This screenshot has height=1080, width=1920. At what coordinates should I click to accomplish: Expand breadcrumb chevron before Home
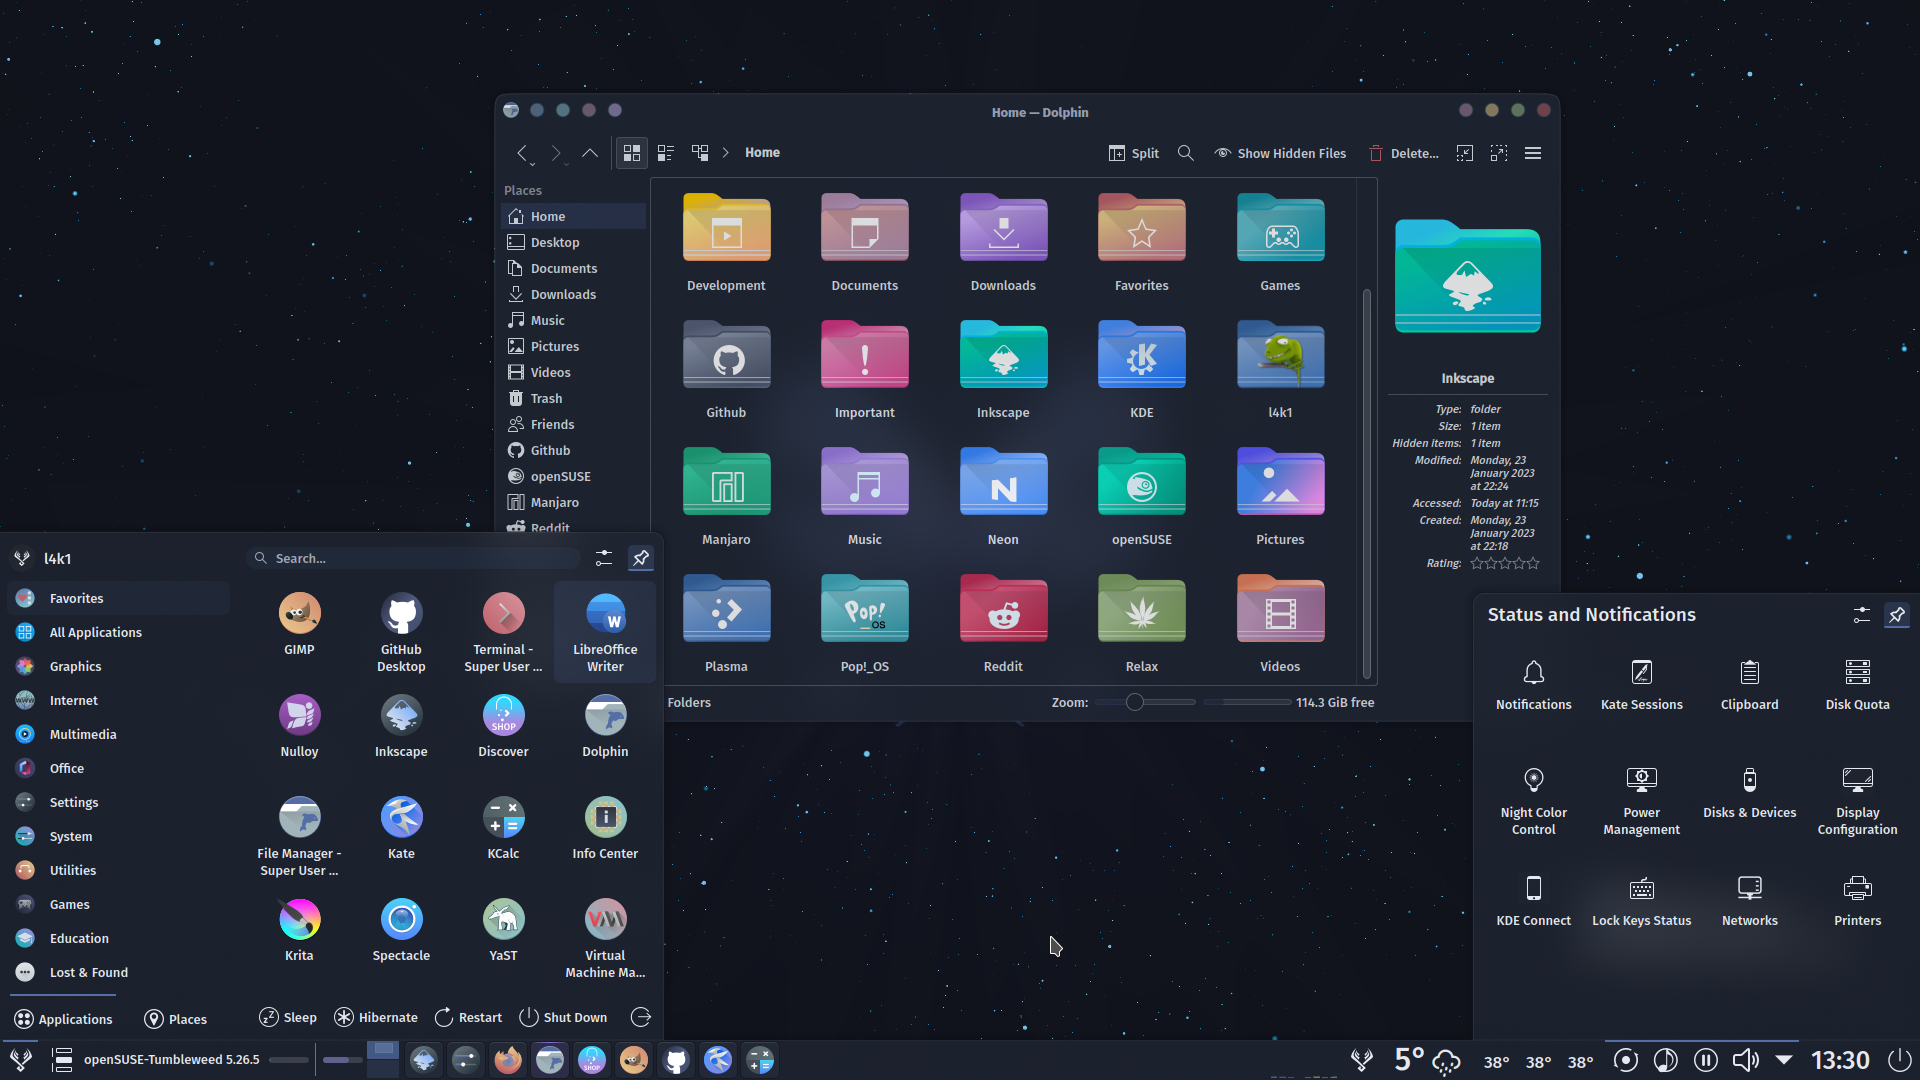[726, 153]
